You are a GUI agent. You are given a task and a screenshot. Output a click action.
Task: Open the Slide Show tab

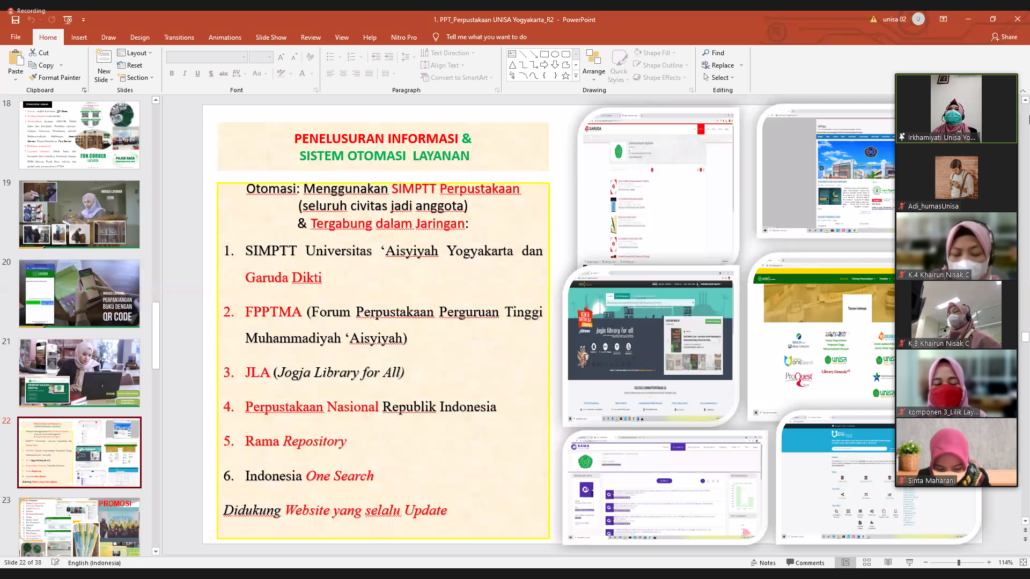(271, 37)
